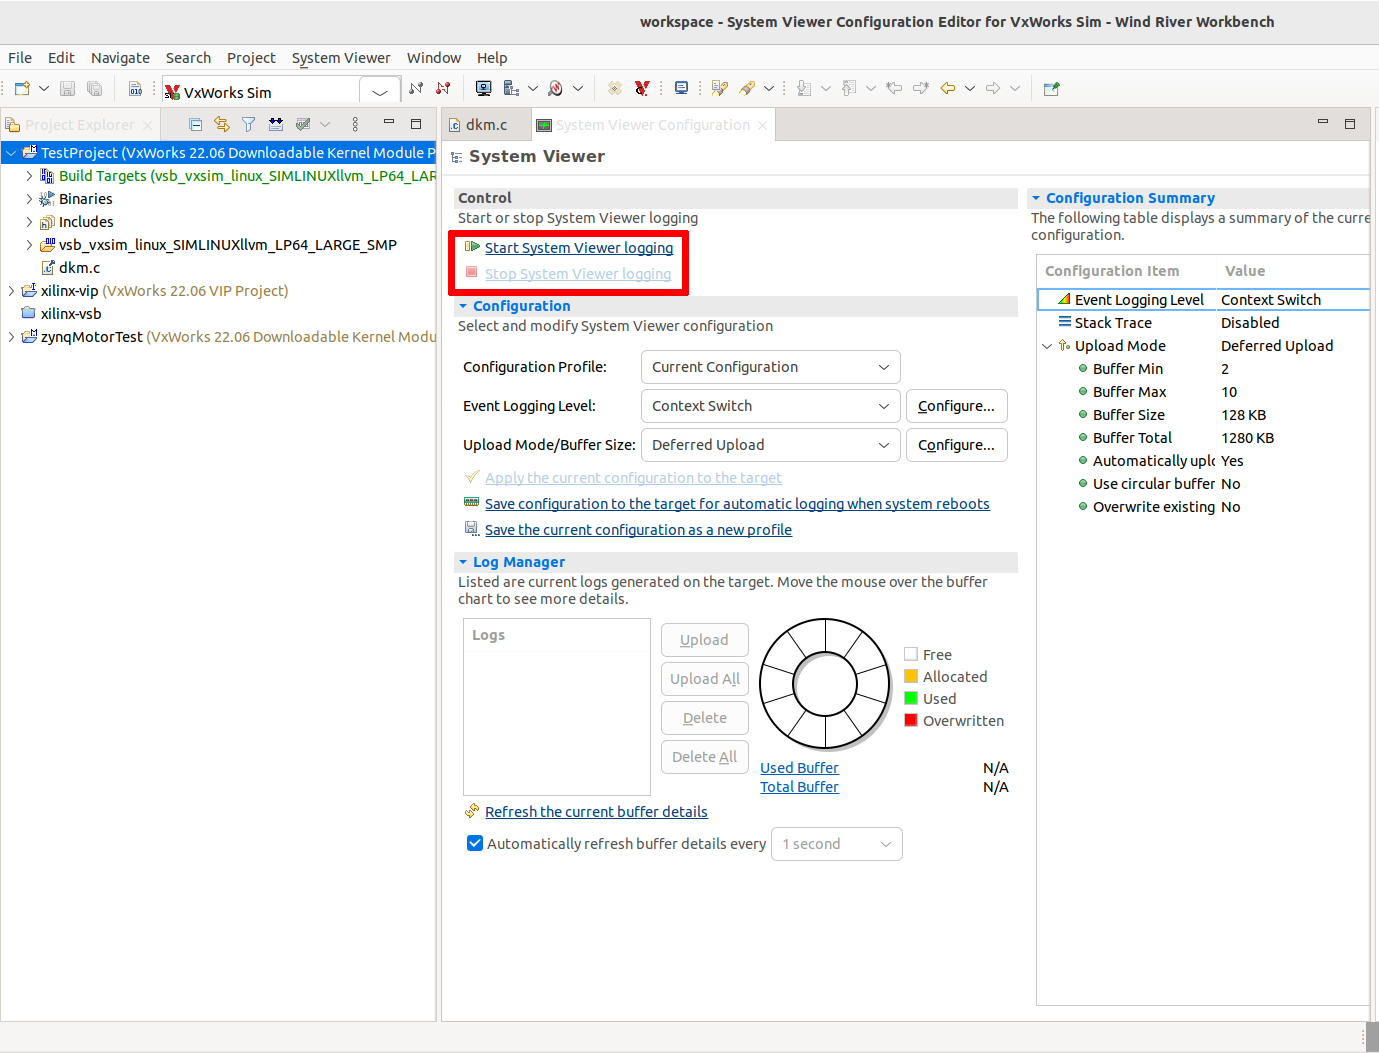Collapse the Log Manager section
The height and width of the screenshot is (1053, 1379).
click(x=463, y=562)
